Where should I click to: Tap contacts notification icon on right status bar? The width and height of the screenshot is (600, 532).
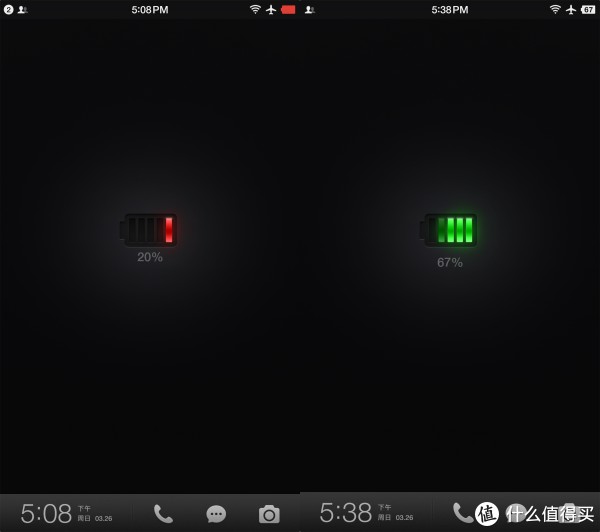click(310, 10)
